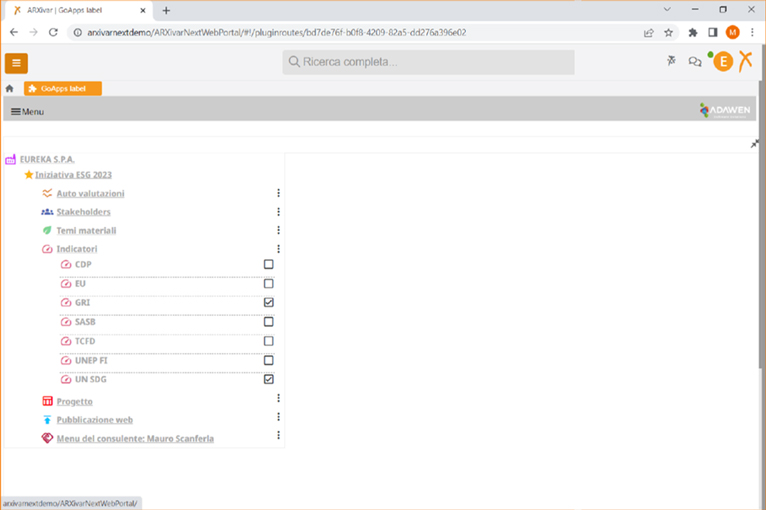Uncheck the GRI indicator checkbox
Screen dimensions: 766x510
(268, 303)
